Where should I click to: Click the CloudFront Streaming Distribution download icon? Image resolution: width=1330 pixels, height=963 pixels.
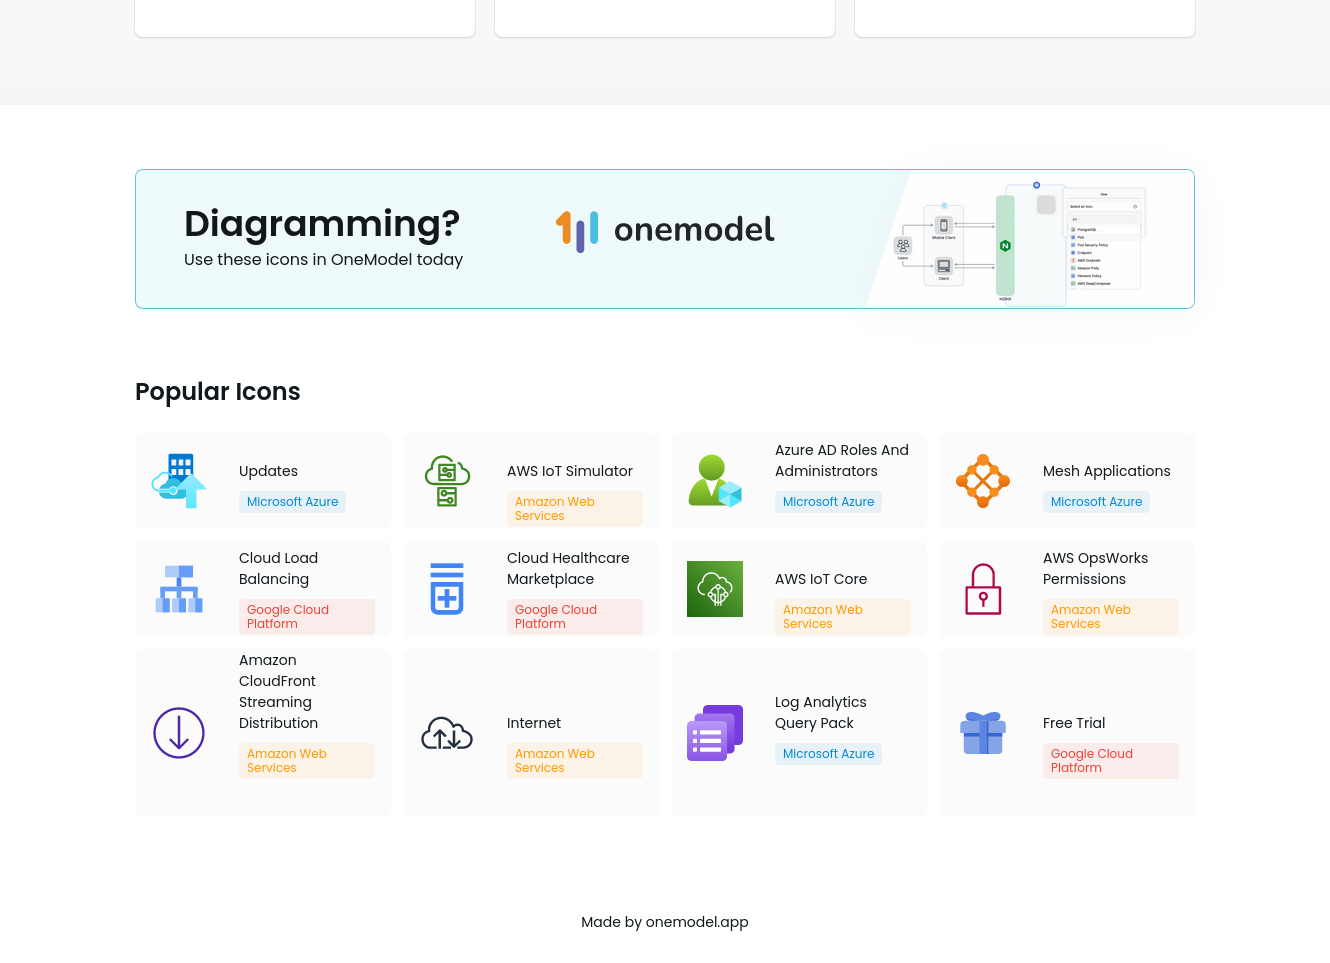(x=179, y=733)
